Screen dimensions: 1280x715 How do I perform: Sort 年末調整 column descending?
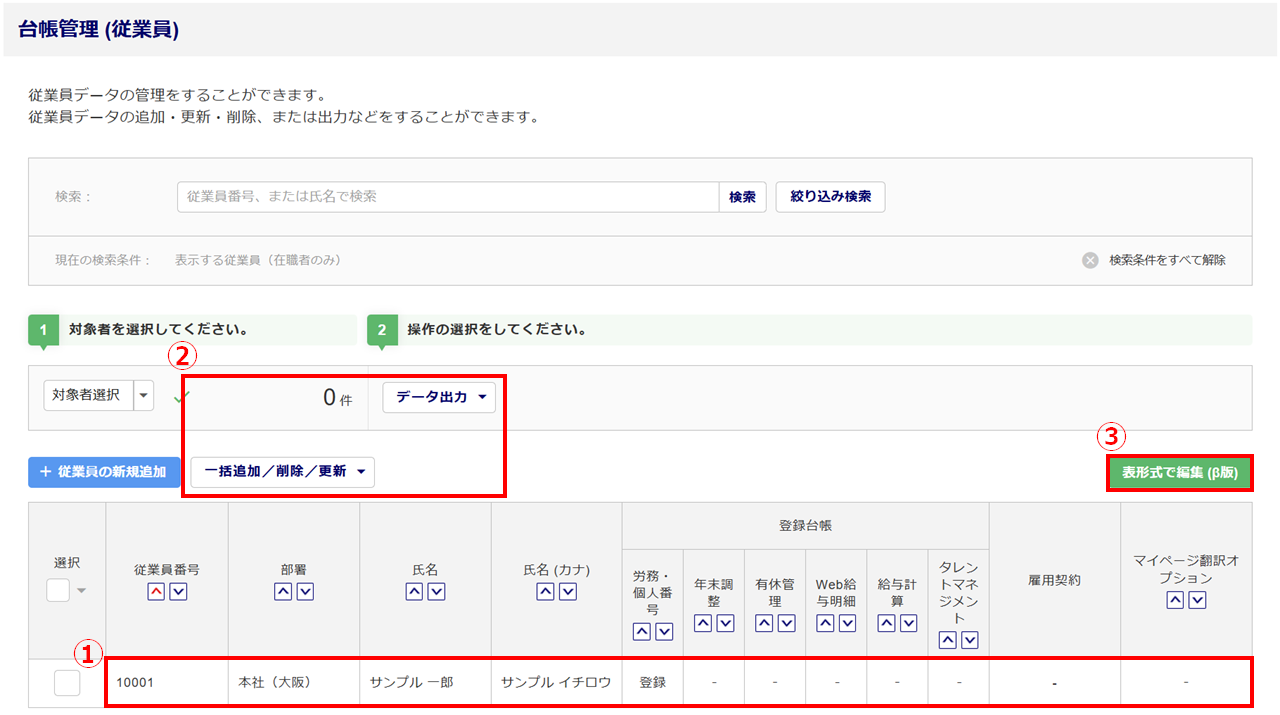(x=725, y=623)
